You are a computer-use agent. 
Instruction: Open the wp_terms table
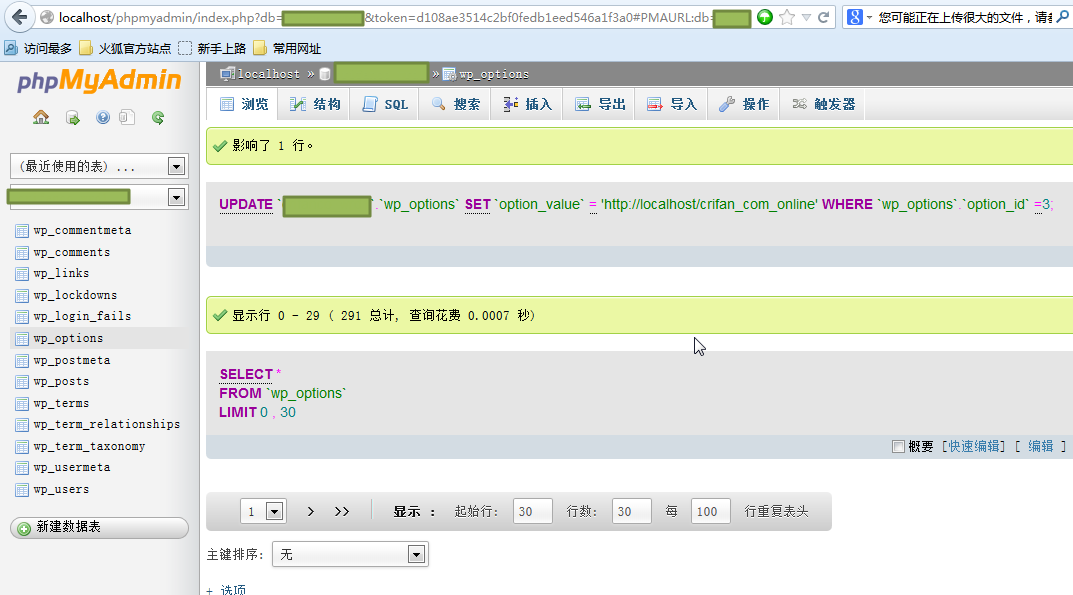pos(62,403)
